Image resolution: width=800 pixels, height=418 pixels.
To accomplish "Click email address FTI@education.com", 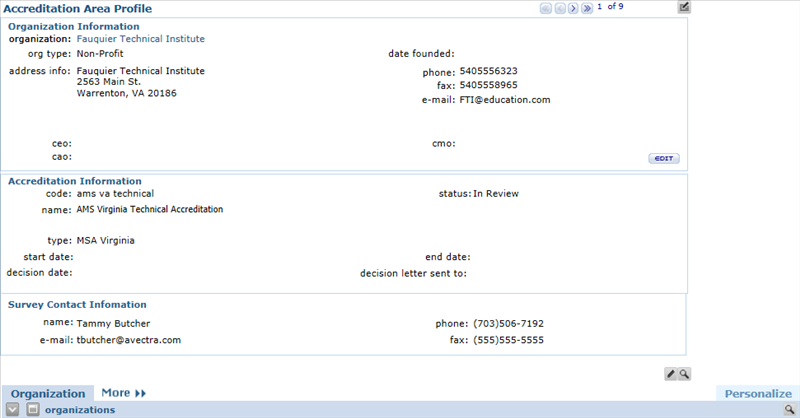I will tap(505, 100).
